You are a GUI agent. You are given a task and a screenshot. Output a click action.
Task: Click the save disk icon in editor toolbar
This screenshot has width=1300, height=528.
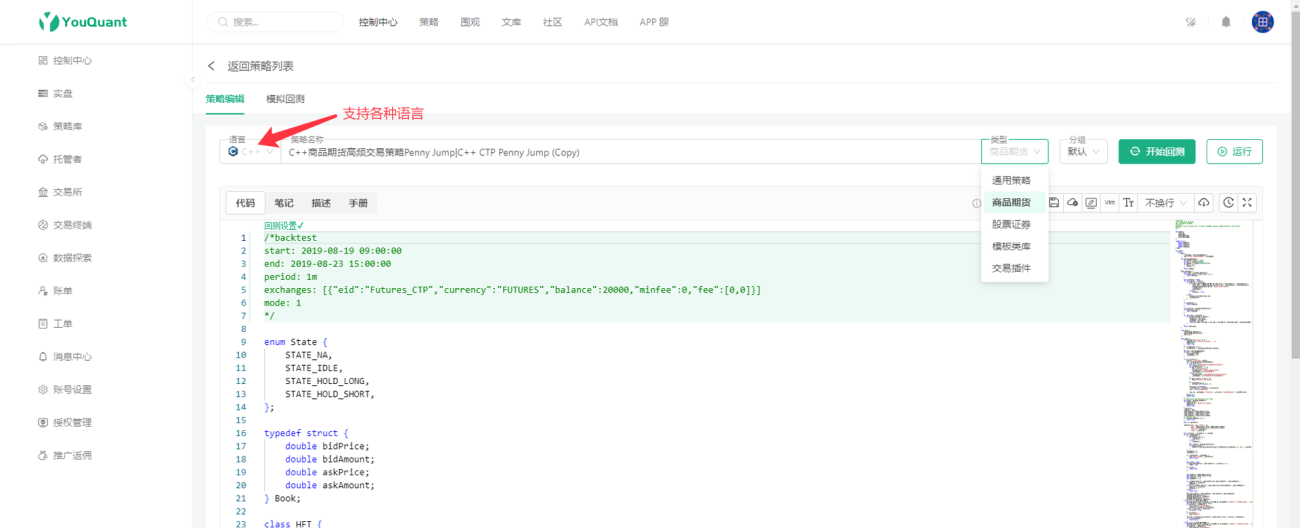click(x=1054, y=203)
